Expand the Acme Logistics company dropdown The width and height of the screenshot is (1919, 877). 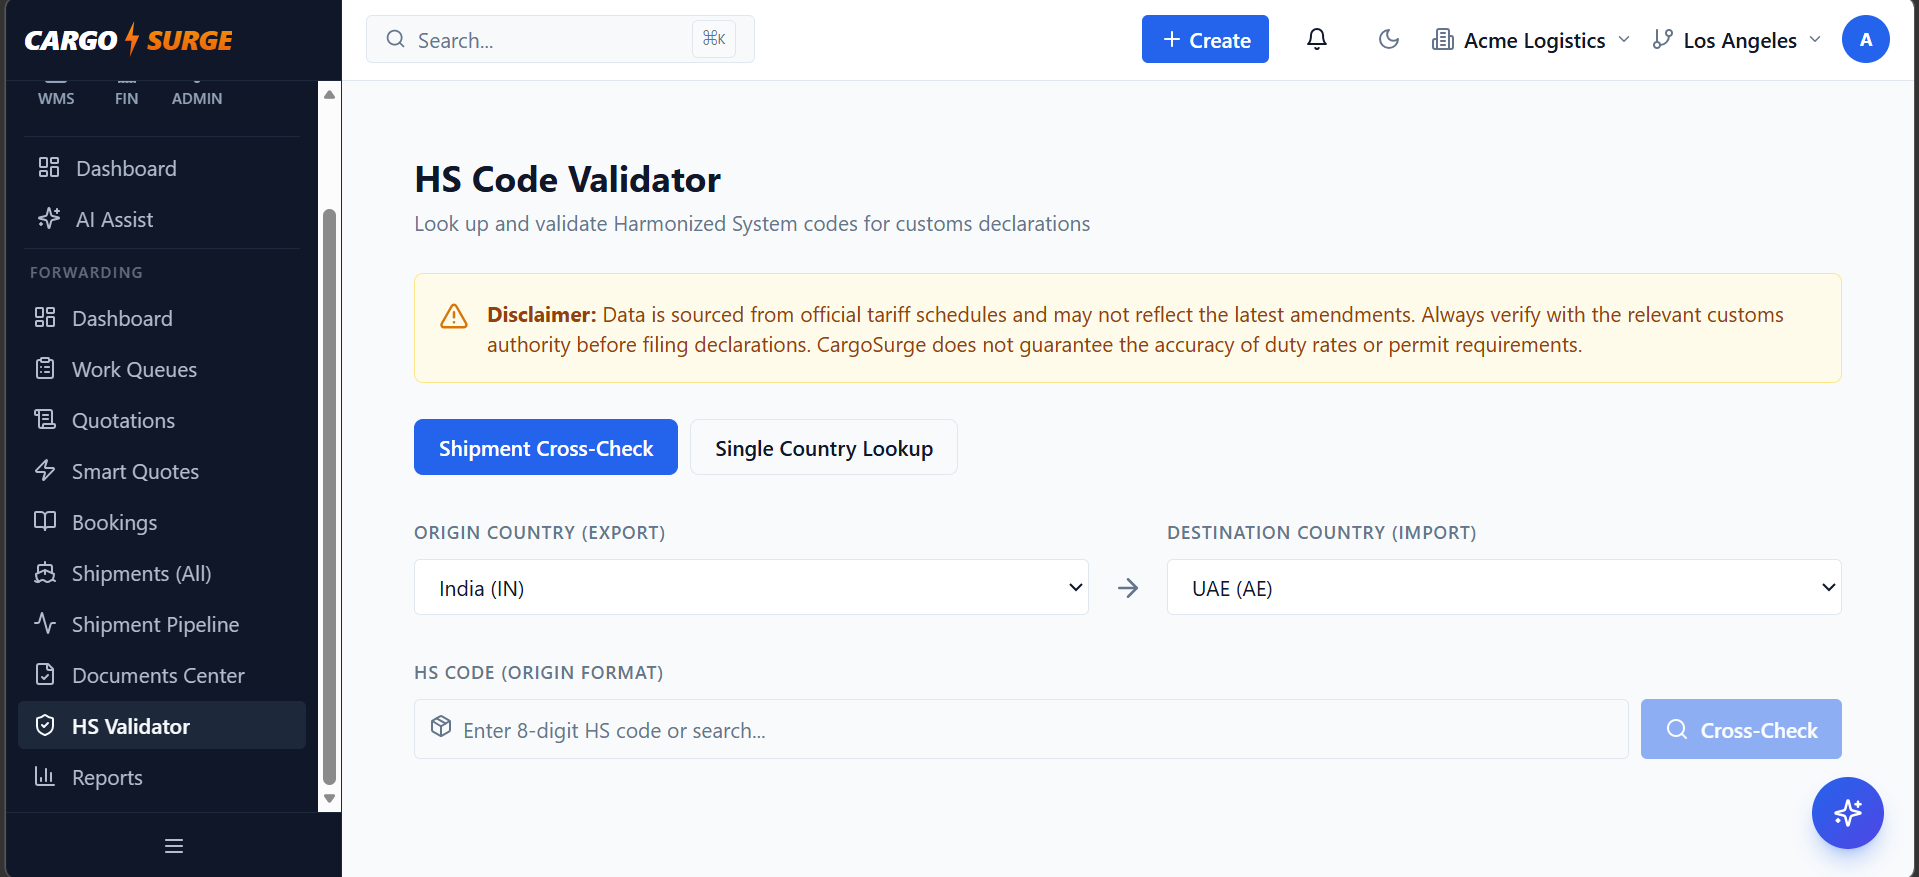click(1531, 40)
